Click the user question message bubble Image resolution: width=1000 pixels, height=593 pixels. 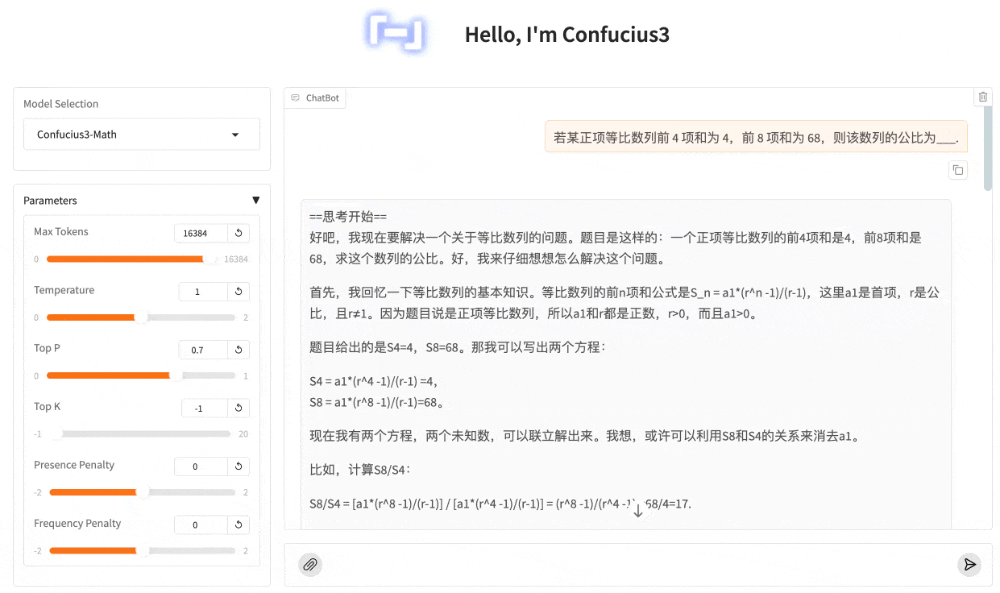click(756, 137)
